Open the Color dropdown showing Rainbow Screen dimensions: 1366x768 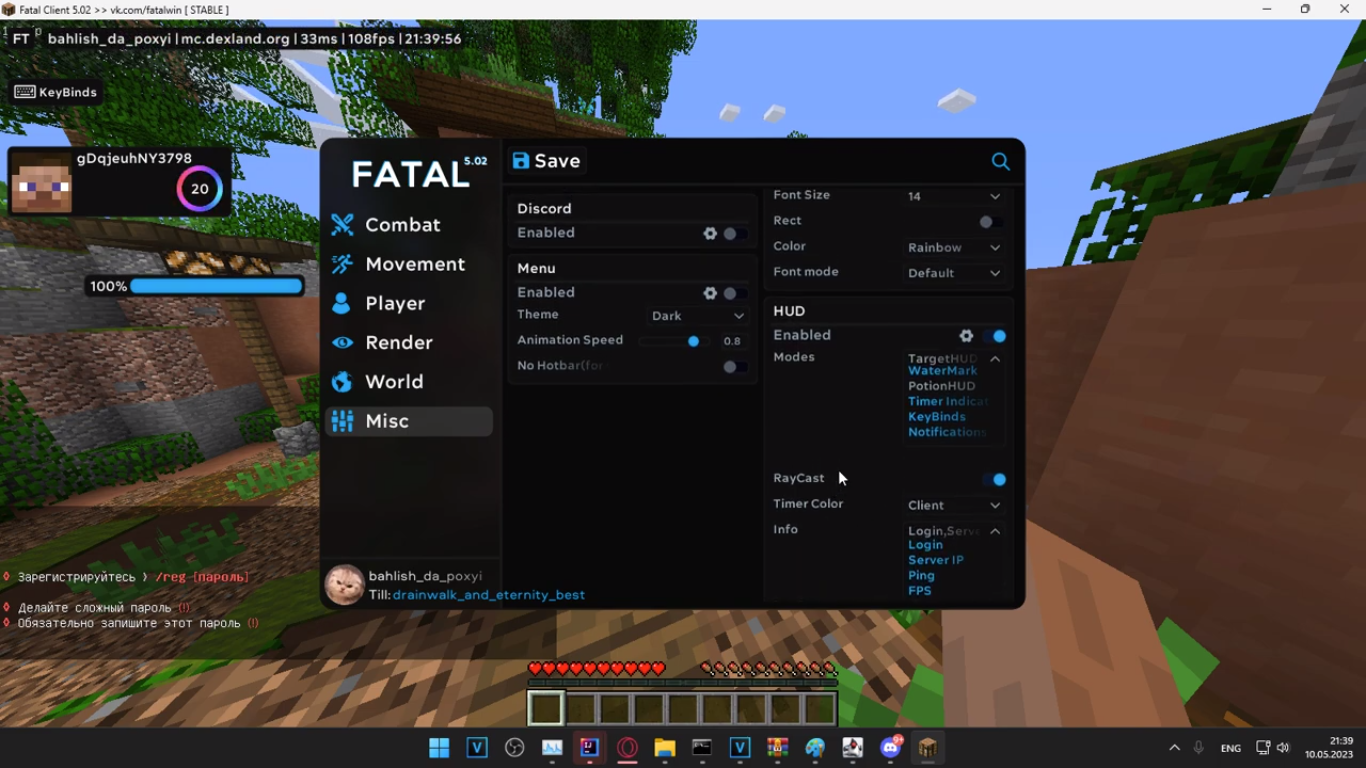pos(954,248)
